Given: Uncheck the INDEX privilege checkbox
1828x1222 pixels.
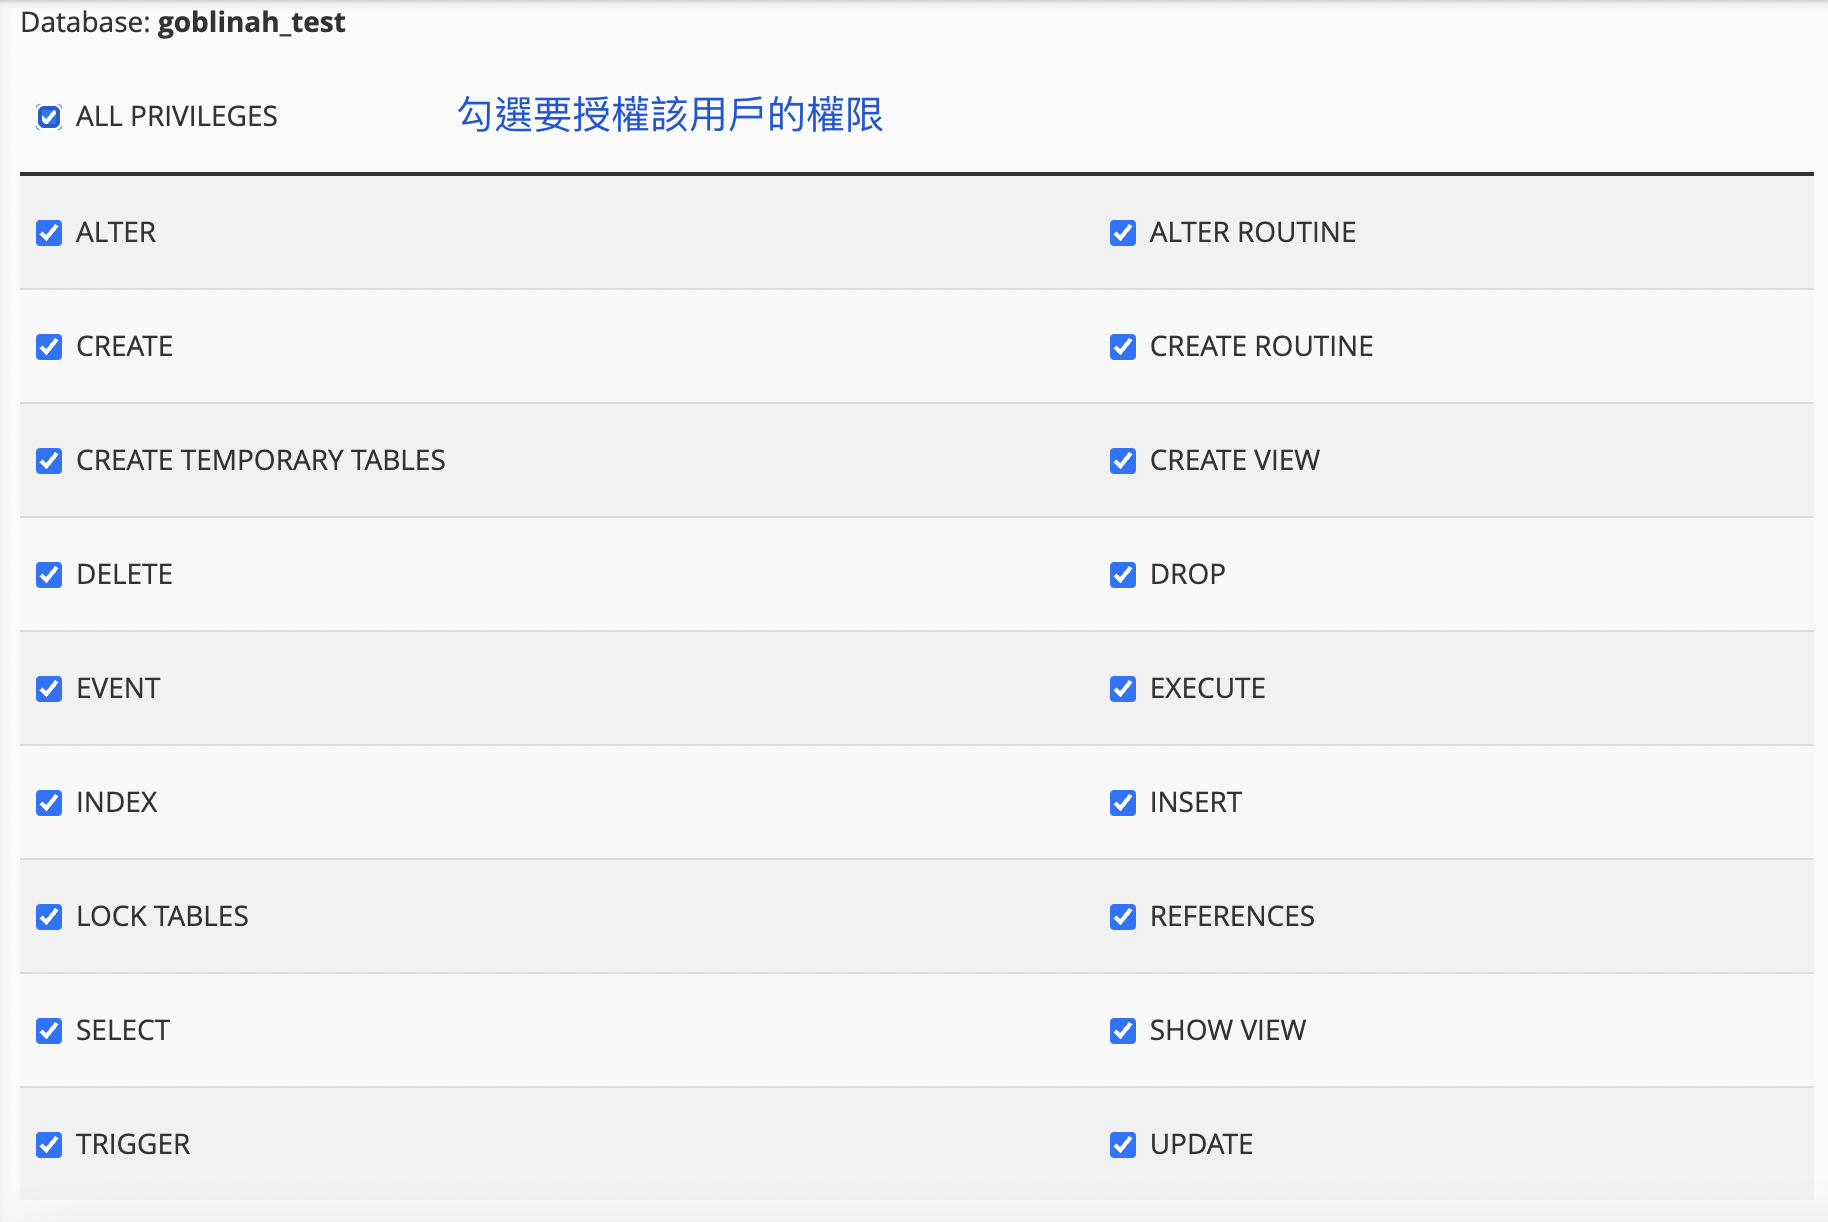Looking at the screenshot, I should pyautogui.click(x=48, y=803).
